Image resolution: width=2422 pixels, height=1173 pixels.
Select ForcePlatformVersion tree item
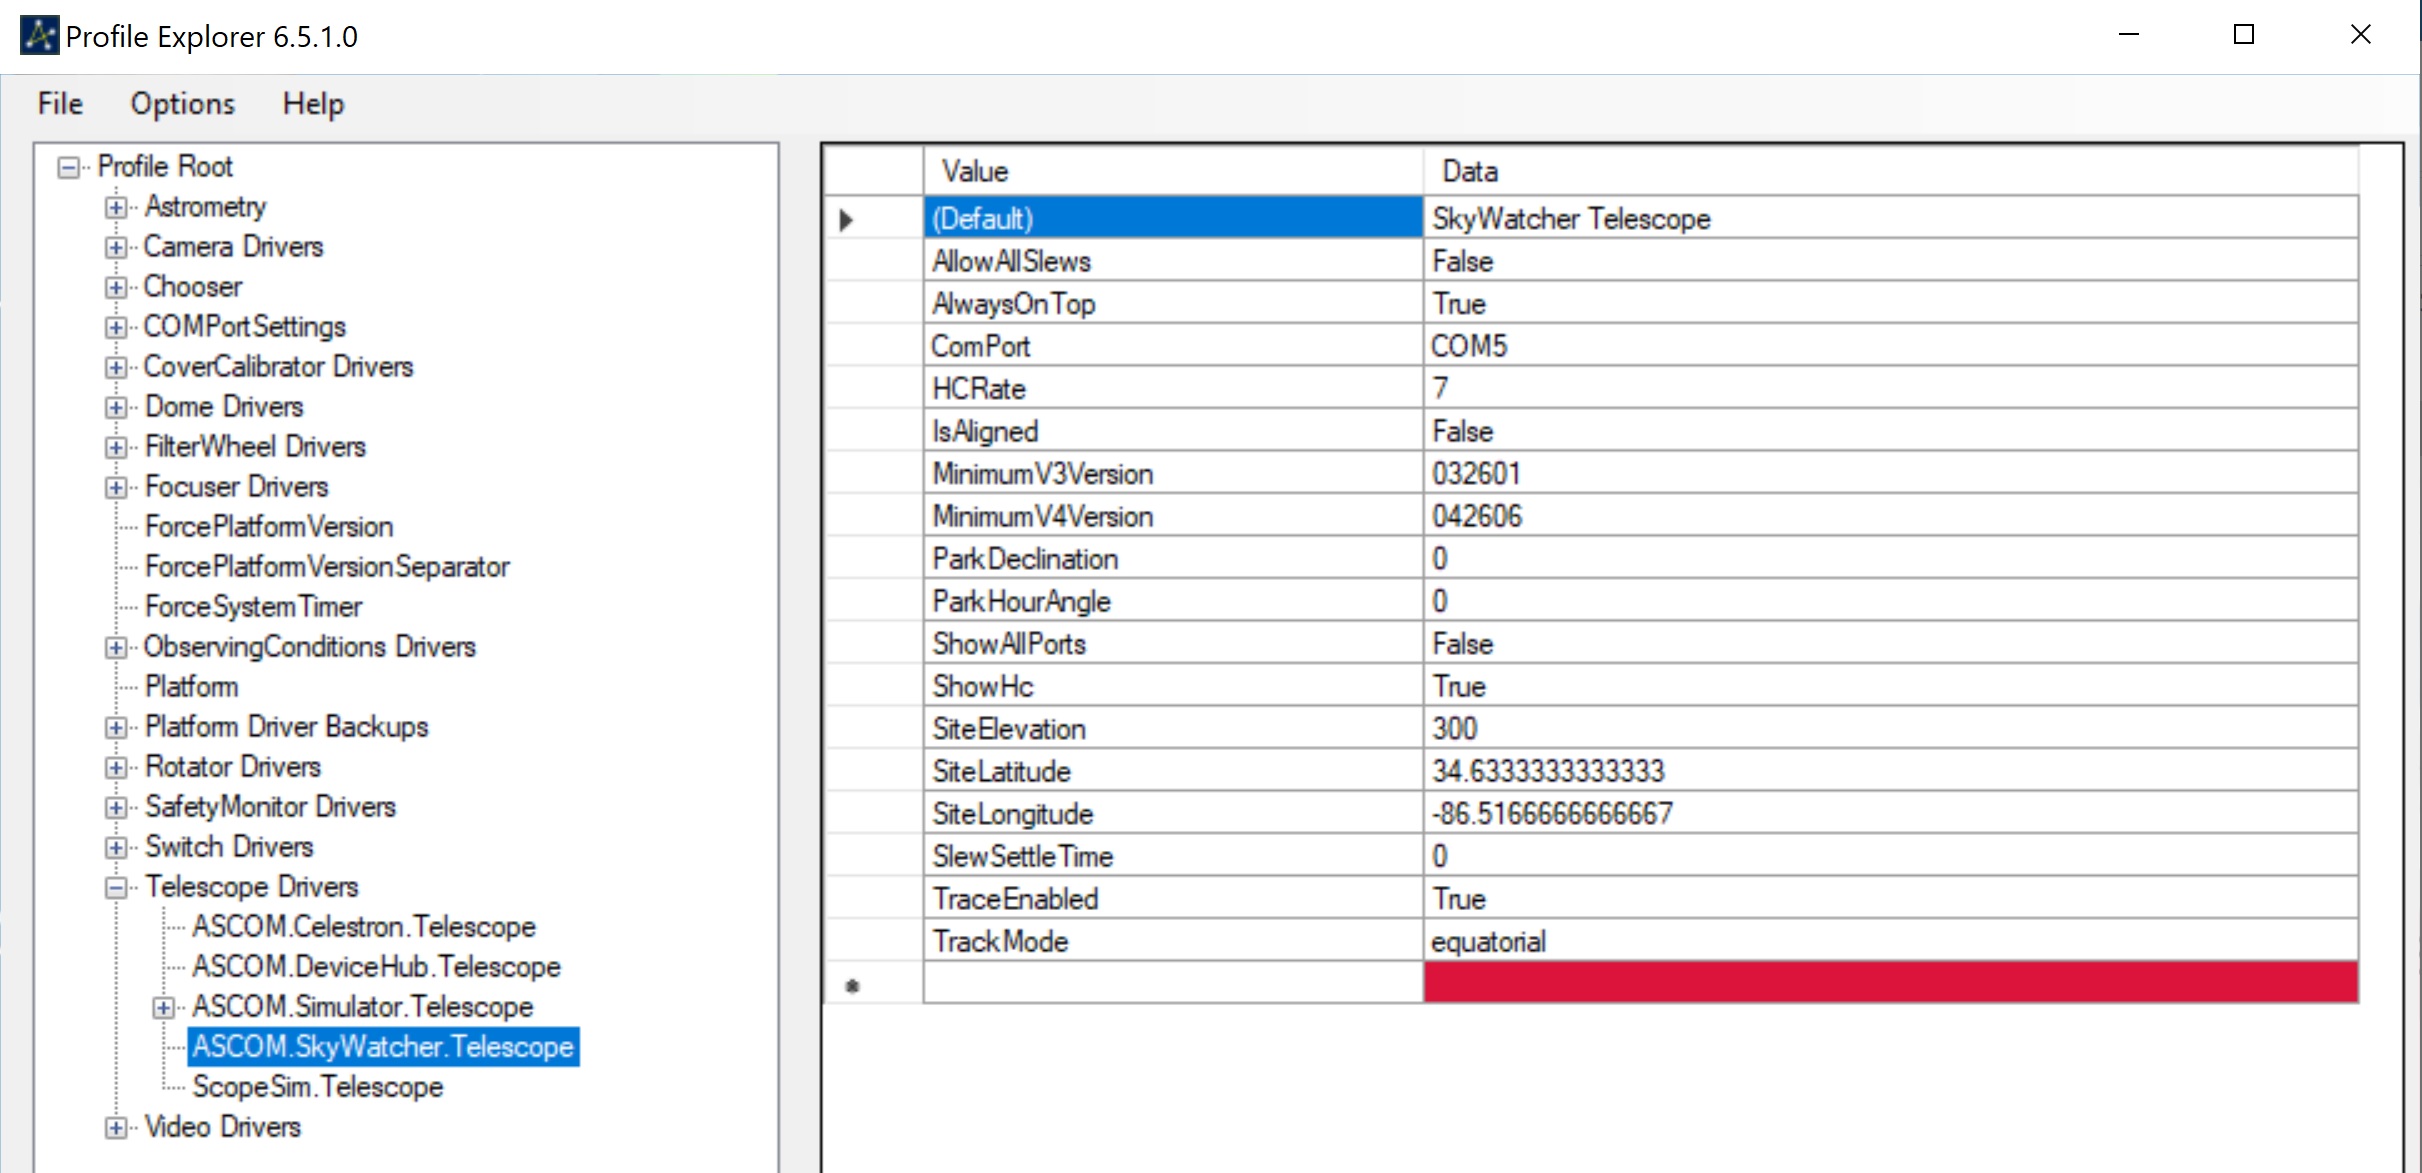[268, 526]
